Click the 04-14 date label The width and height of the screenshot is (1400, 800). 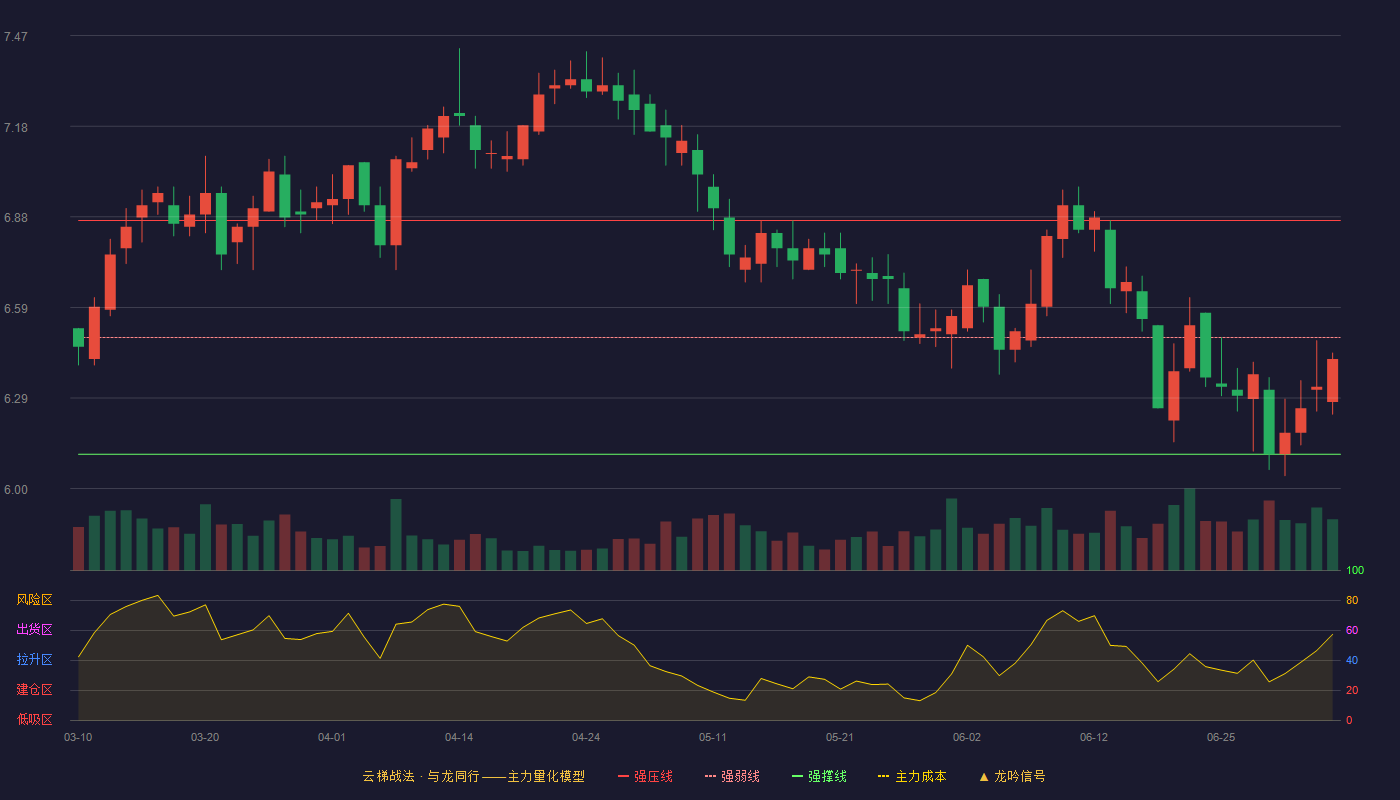tap(459, 737)
